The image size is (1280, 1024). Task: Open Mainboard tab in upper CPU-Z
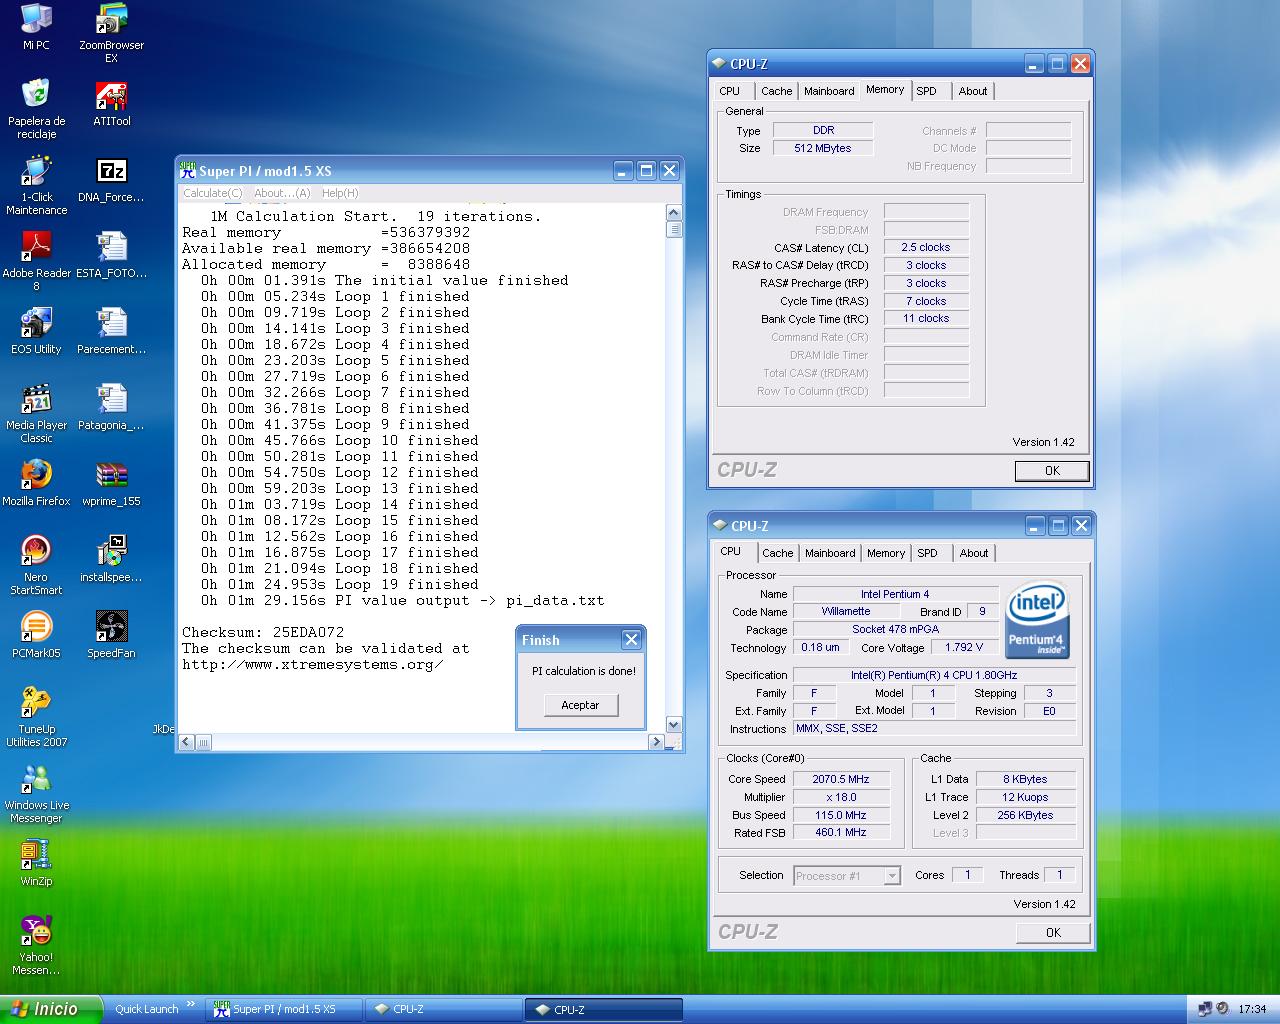point(829,91)
